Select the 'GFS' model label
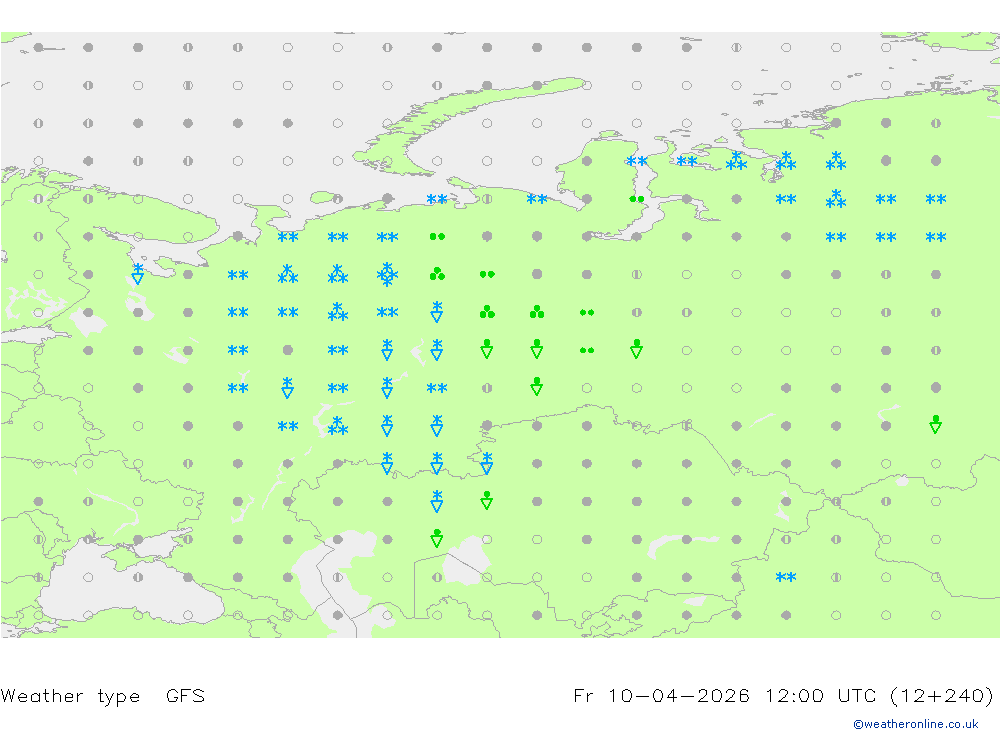This screenshot has height=733, width=1000. [x=185, y=695]
